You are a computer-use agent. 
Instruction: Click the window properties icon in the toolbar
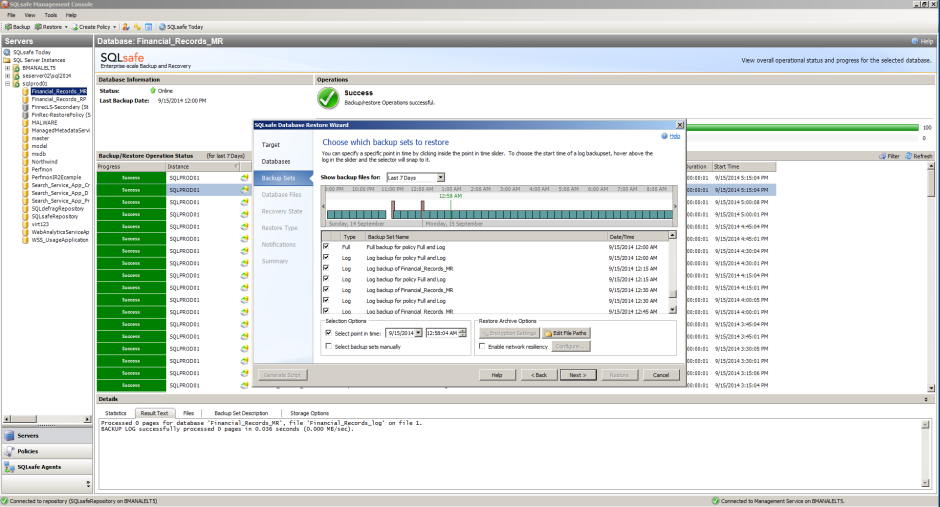149,27
